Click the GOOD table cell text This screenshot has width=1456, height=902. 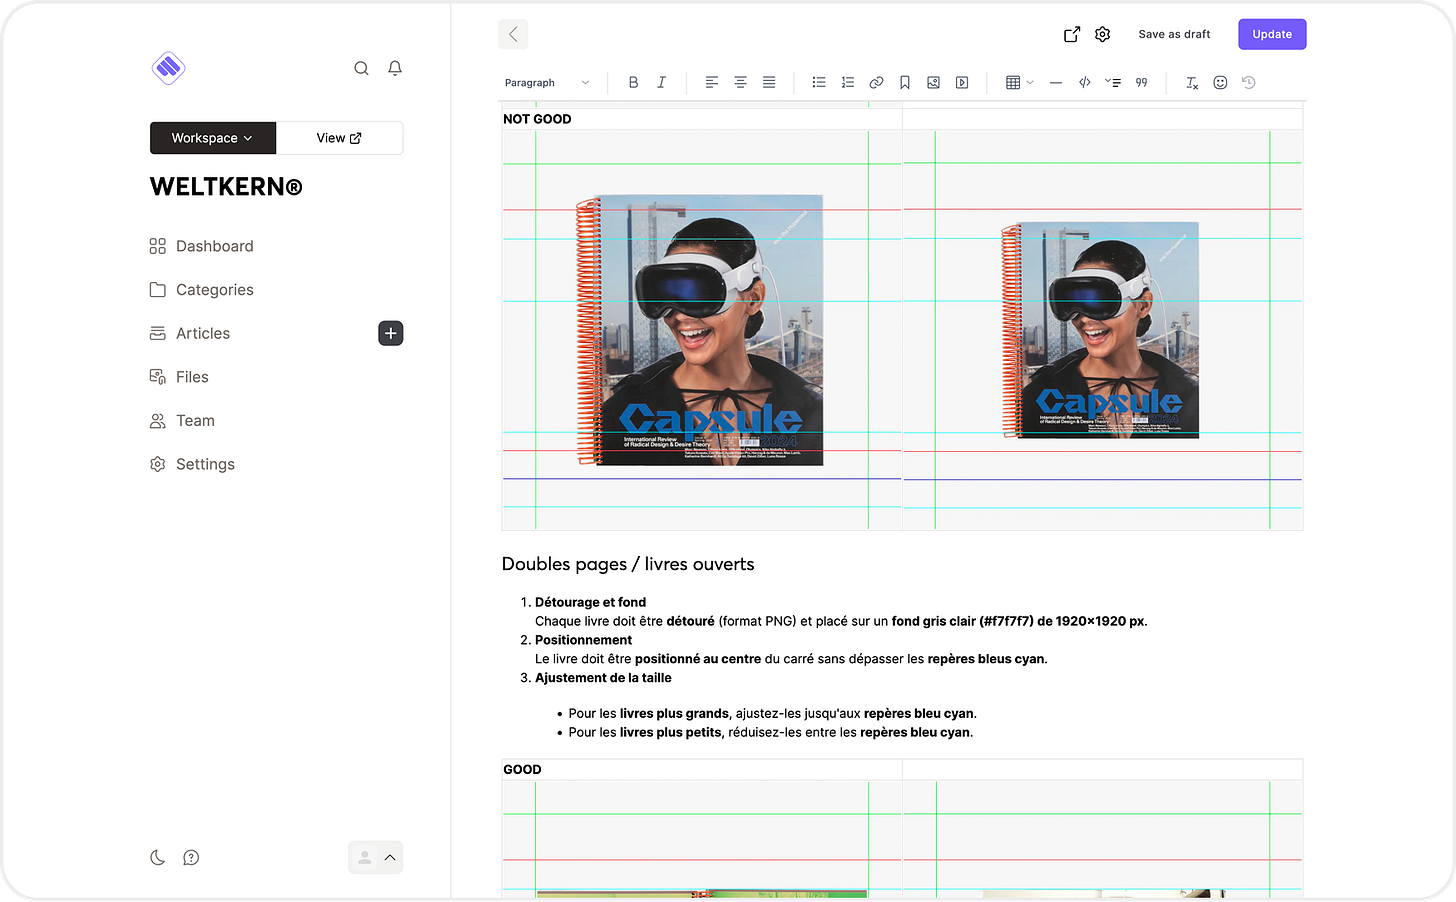pyautogui.click(x=522, y=770)
